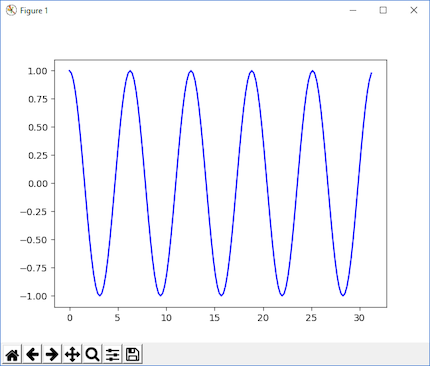Click the 0.00 y-axis tick label
Image resolution: width=430 pixels, height=366 pixels.
click(38, 184)
